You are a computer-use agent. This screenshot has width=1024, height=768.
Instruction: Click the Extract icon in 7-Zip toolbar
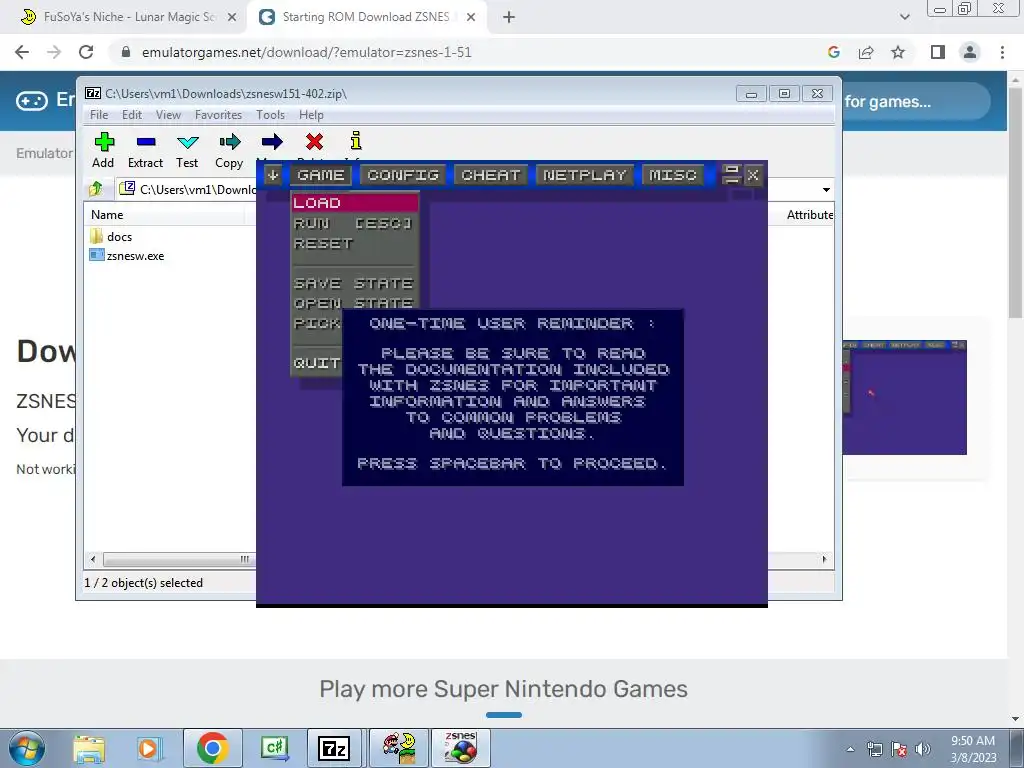[146, 142]
